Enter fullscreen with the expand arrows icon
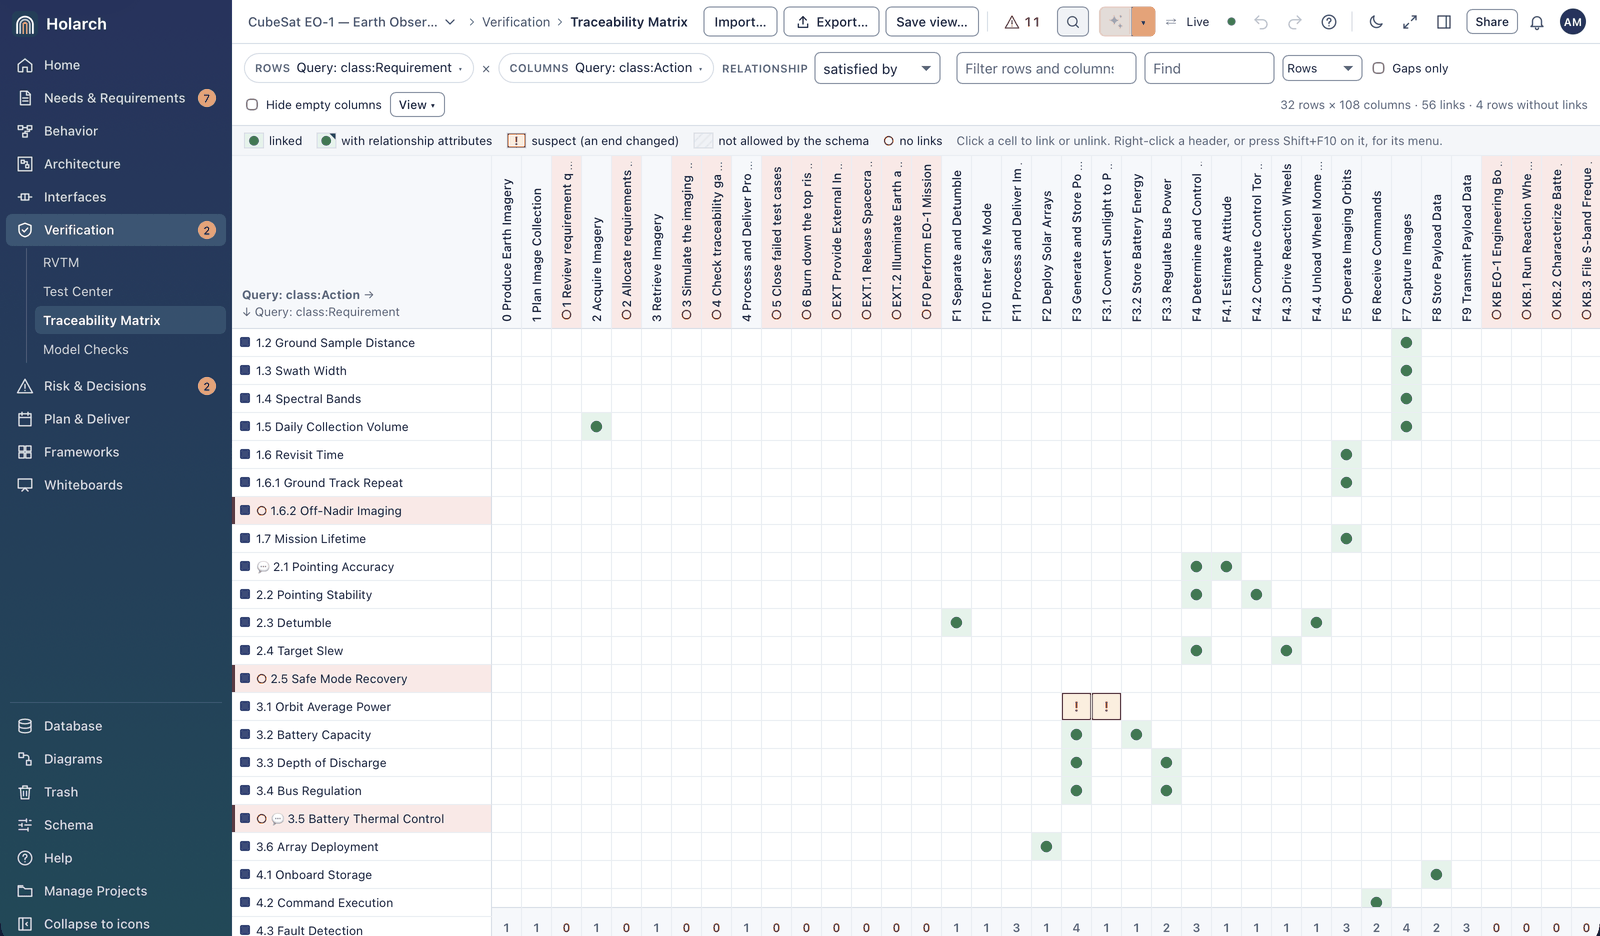The image size is (1600, 936). pos(1410,22)
